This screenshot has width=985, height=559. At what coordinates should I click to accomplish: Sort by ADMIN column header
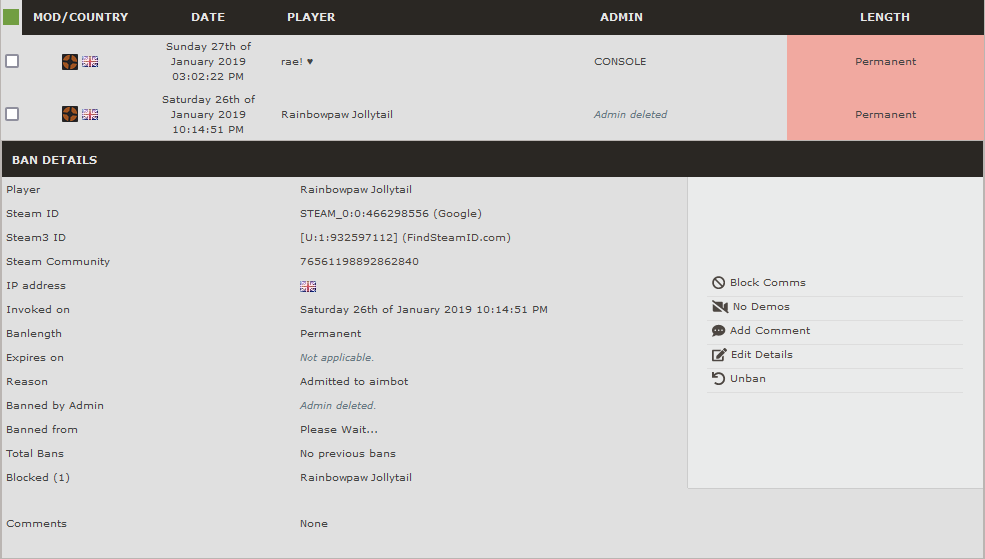tap(621, 17)
